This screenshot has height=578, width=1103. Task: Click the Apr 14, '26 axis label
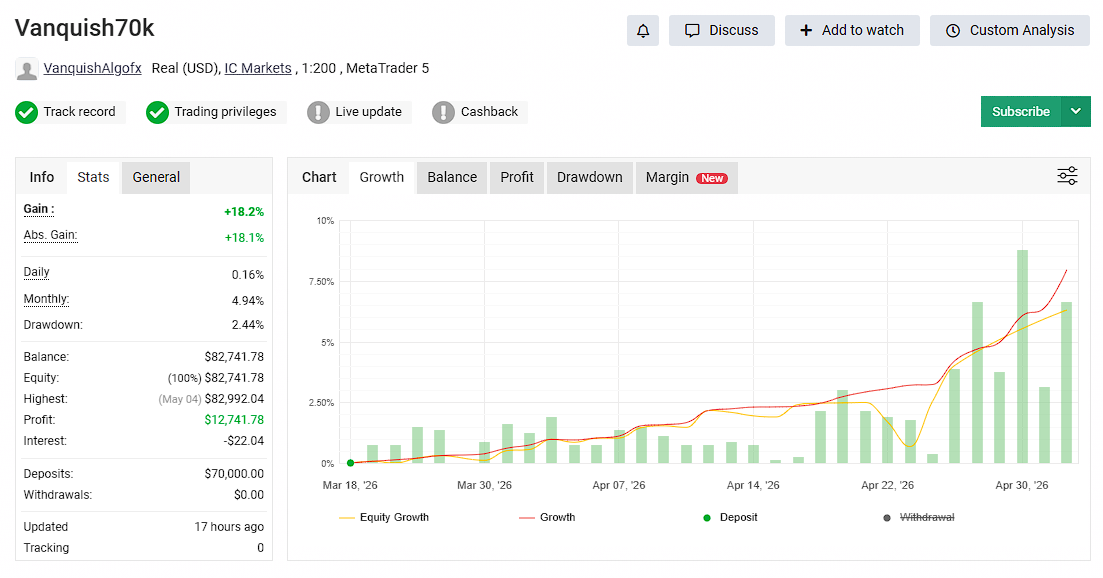[x=753, y=485]
